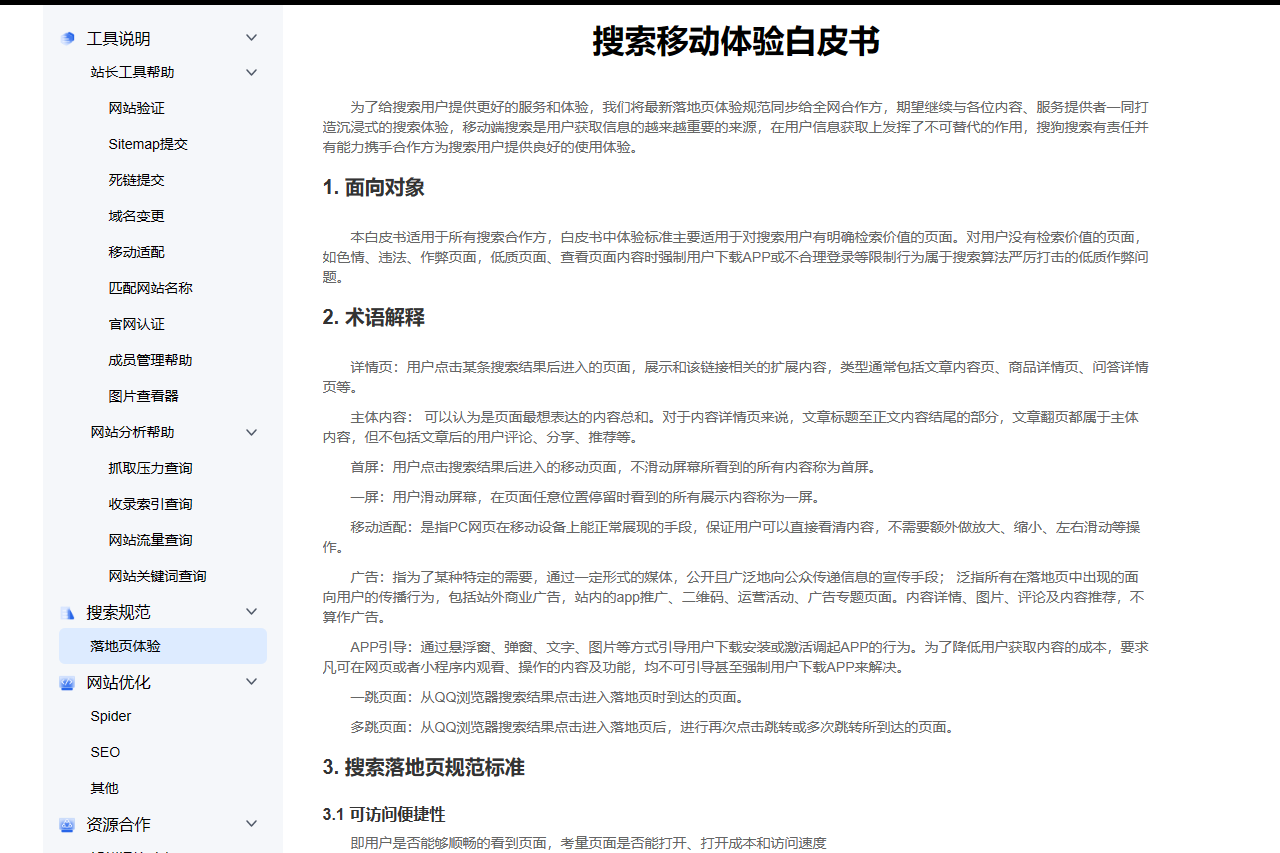The height and width of the screenshot is (853, 1280).
Task: Collapse the 网站分析帮助 chevron
Action: pos(251,432)
